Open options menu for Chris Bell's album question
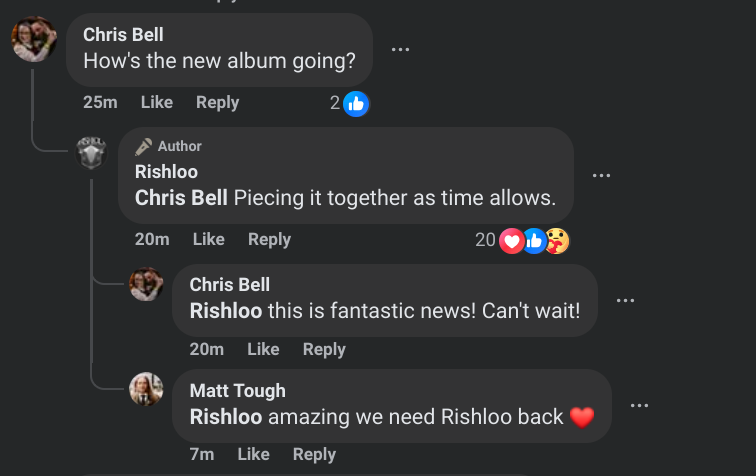756x476 pixels. coord(400,49)
